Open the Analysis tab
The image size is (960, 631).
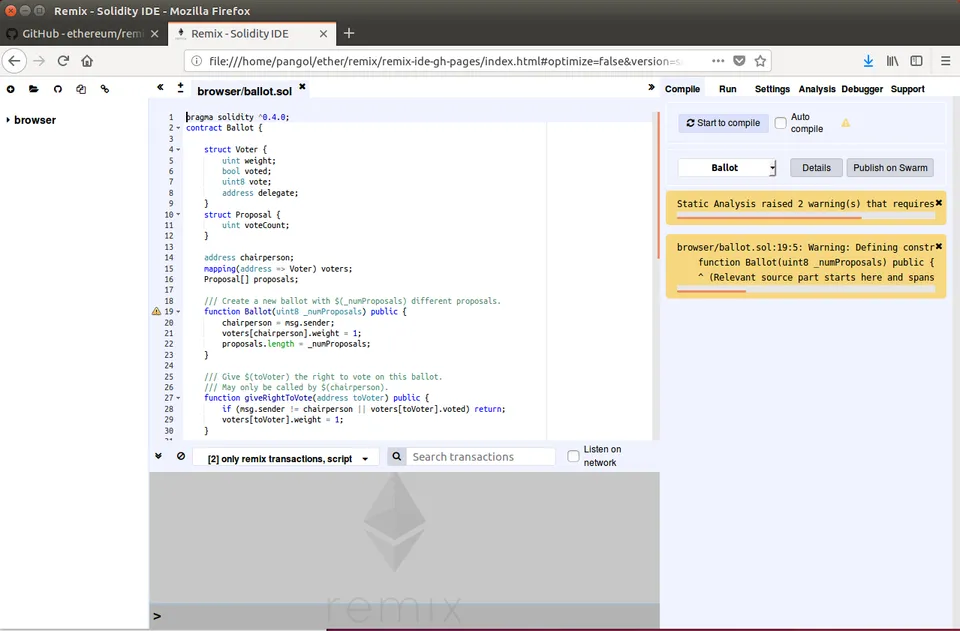click(817, 89)
